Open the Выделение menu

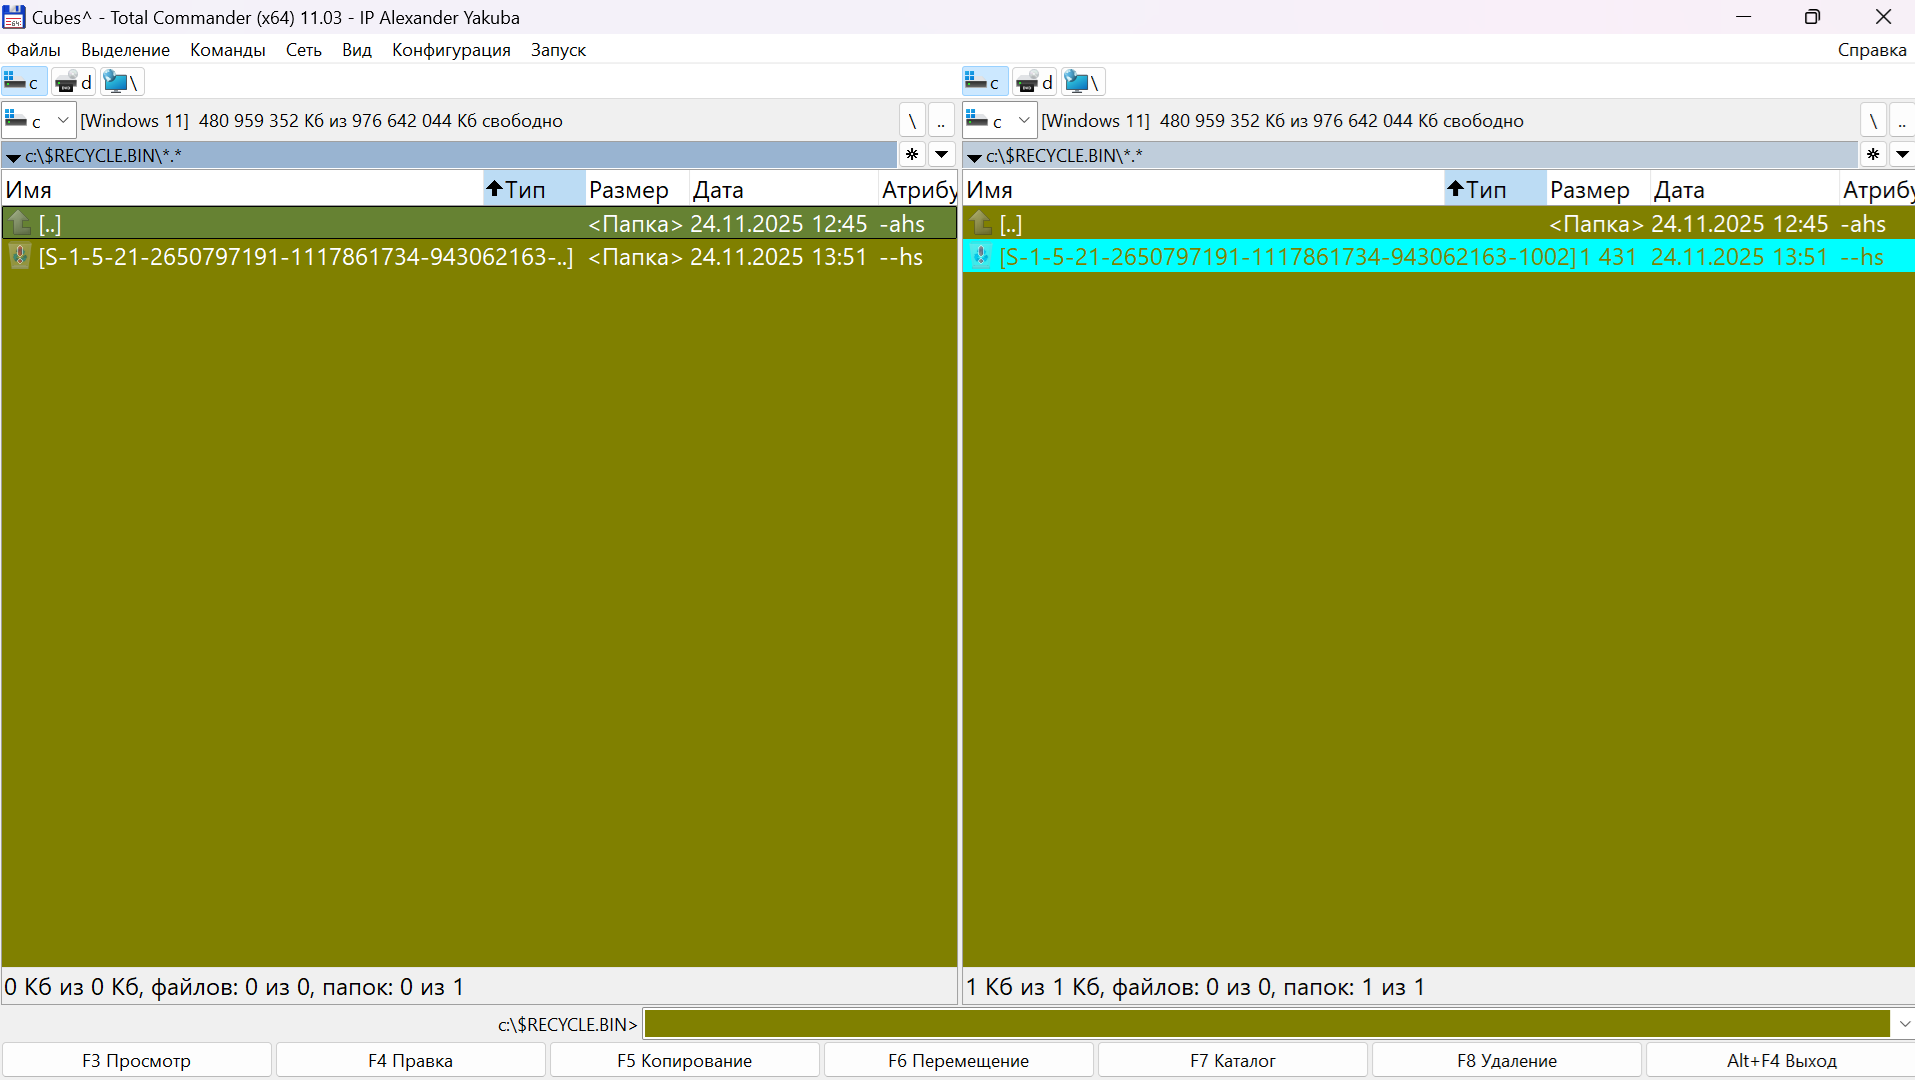click(126, 50)
